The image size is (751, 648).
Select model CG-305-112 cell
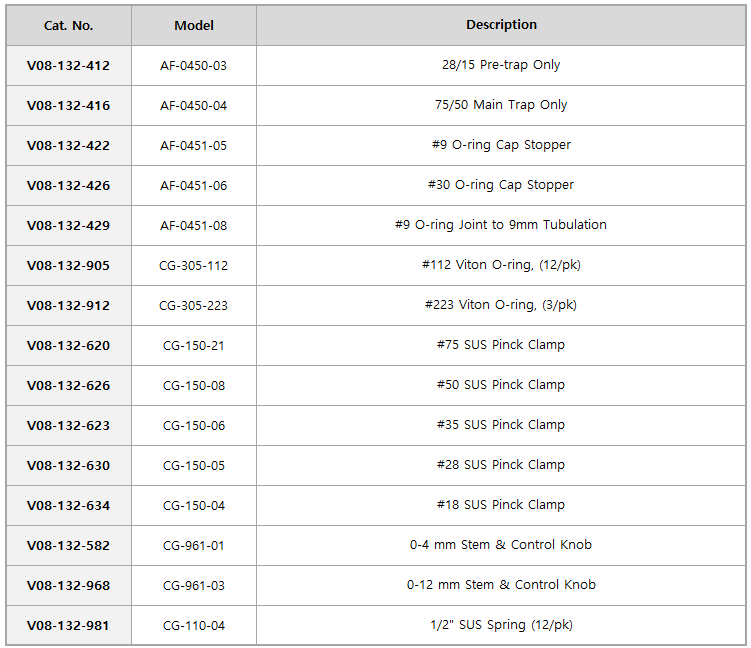point(193,265)
